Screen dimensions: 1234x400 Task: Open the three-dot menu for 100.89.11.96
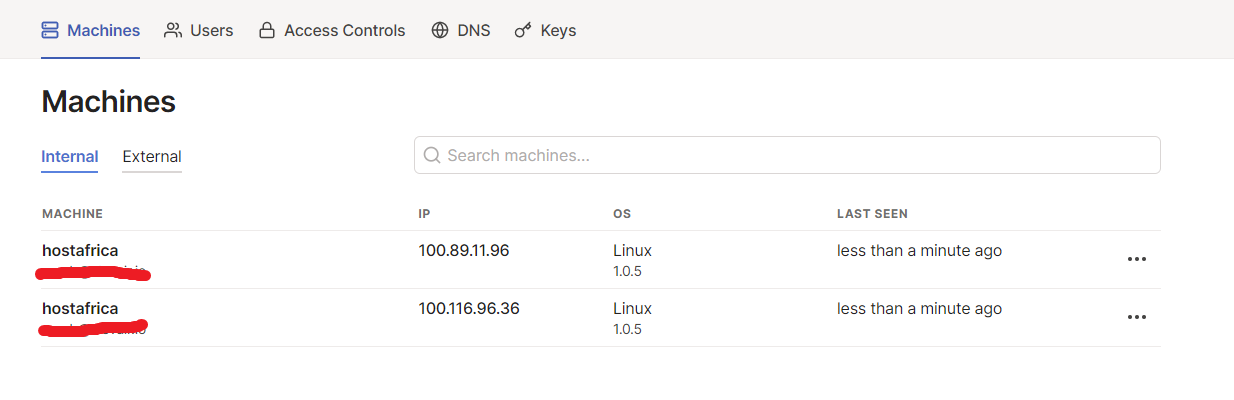point(1136,259)
